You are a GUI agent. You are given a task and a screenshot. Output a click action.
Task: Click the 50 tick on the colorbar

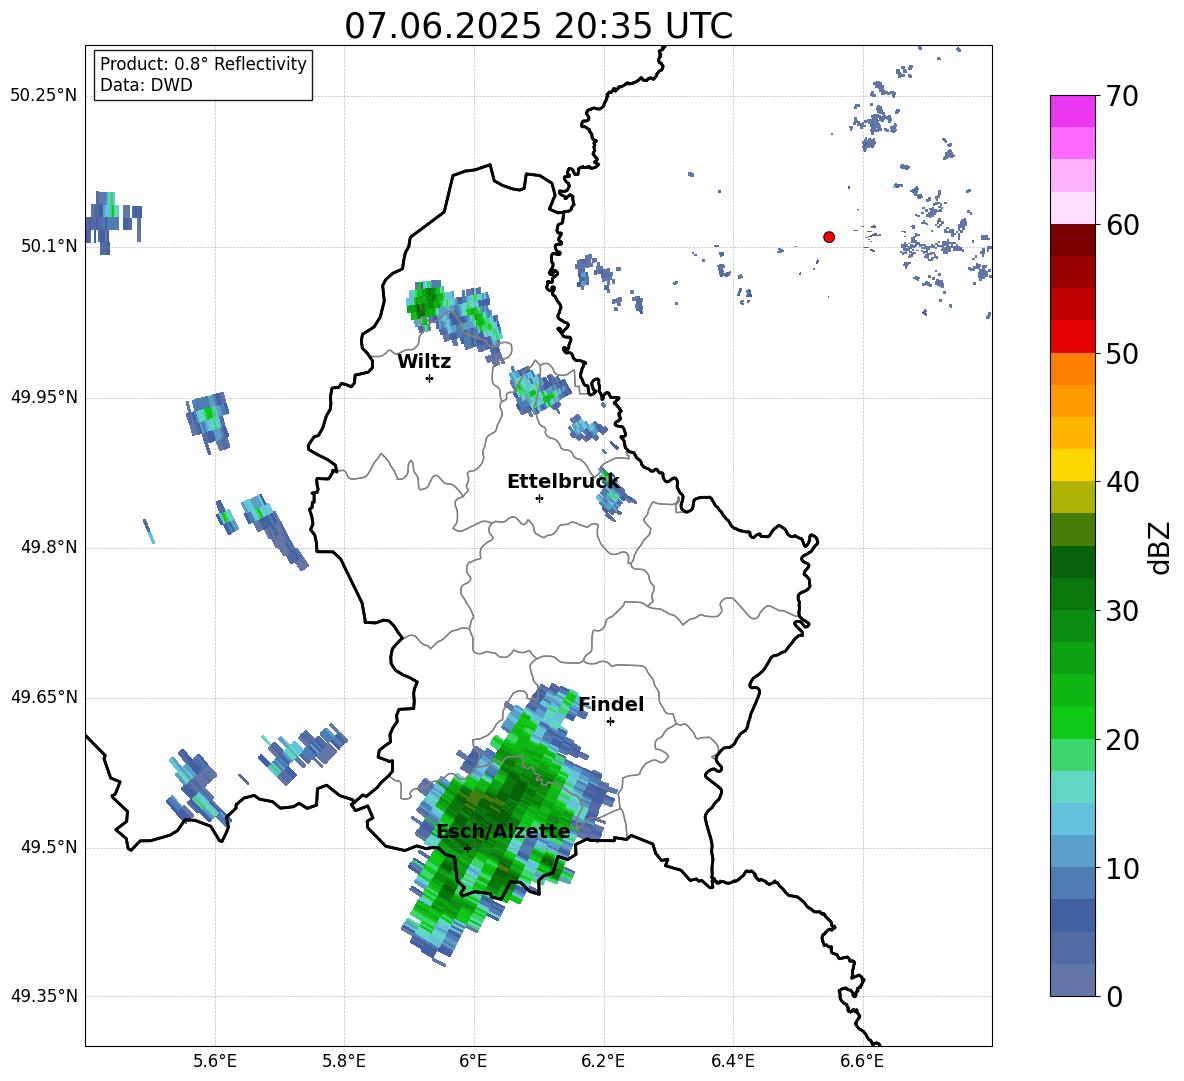point(1122,354)
